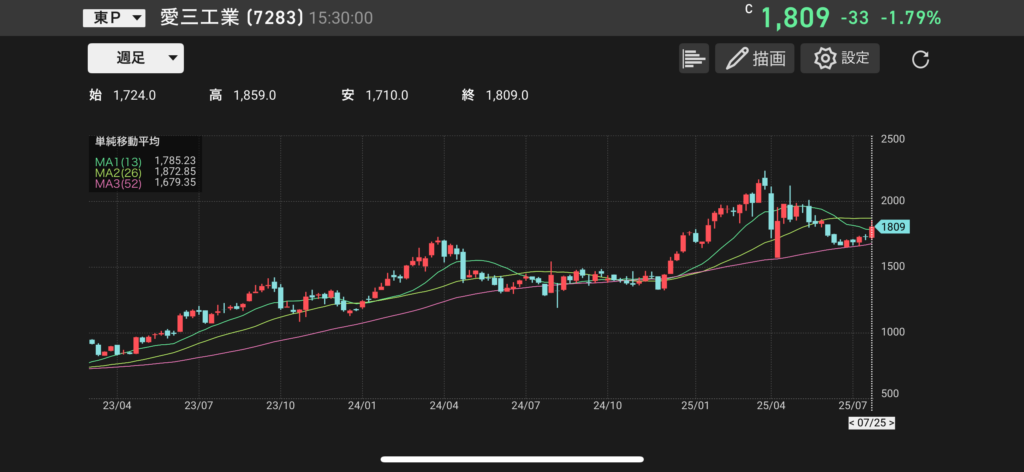Open the 設定 chart settings
Viewport: 1024px width, 472px height.
click(x=840, y=59)
